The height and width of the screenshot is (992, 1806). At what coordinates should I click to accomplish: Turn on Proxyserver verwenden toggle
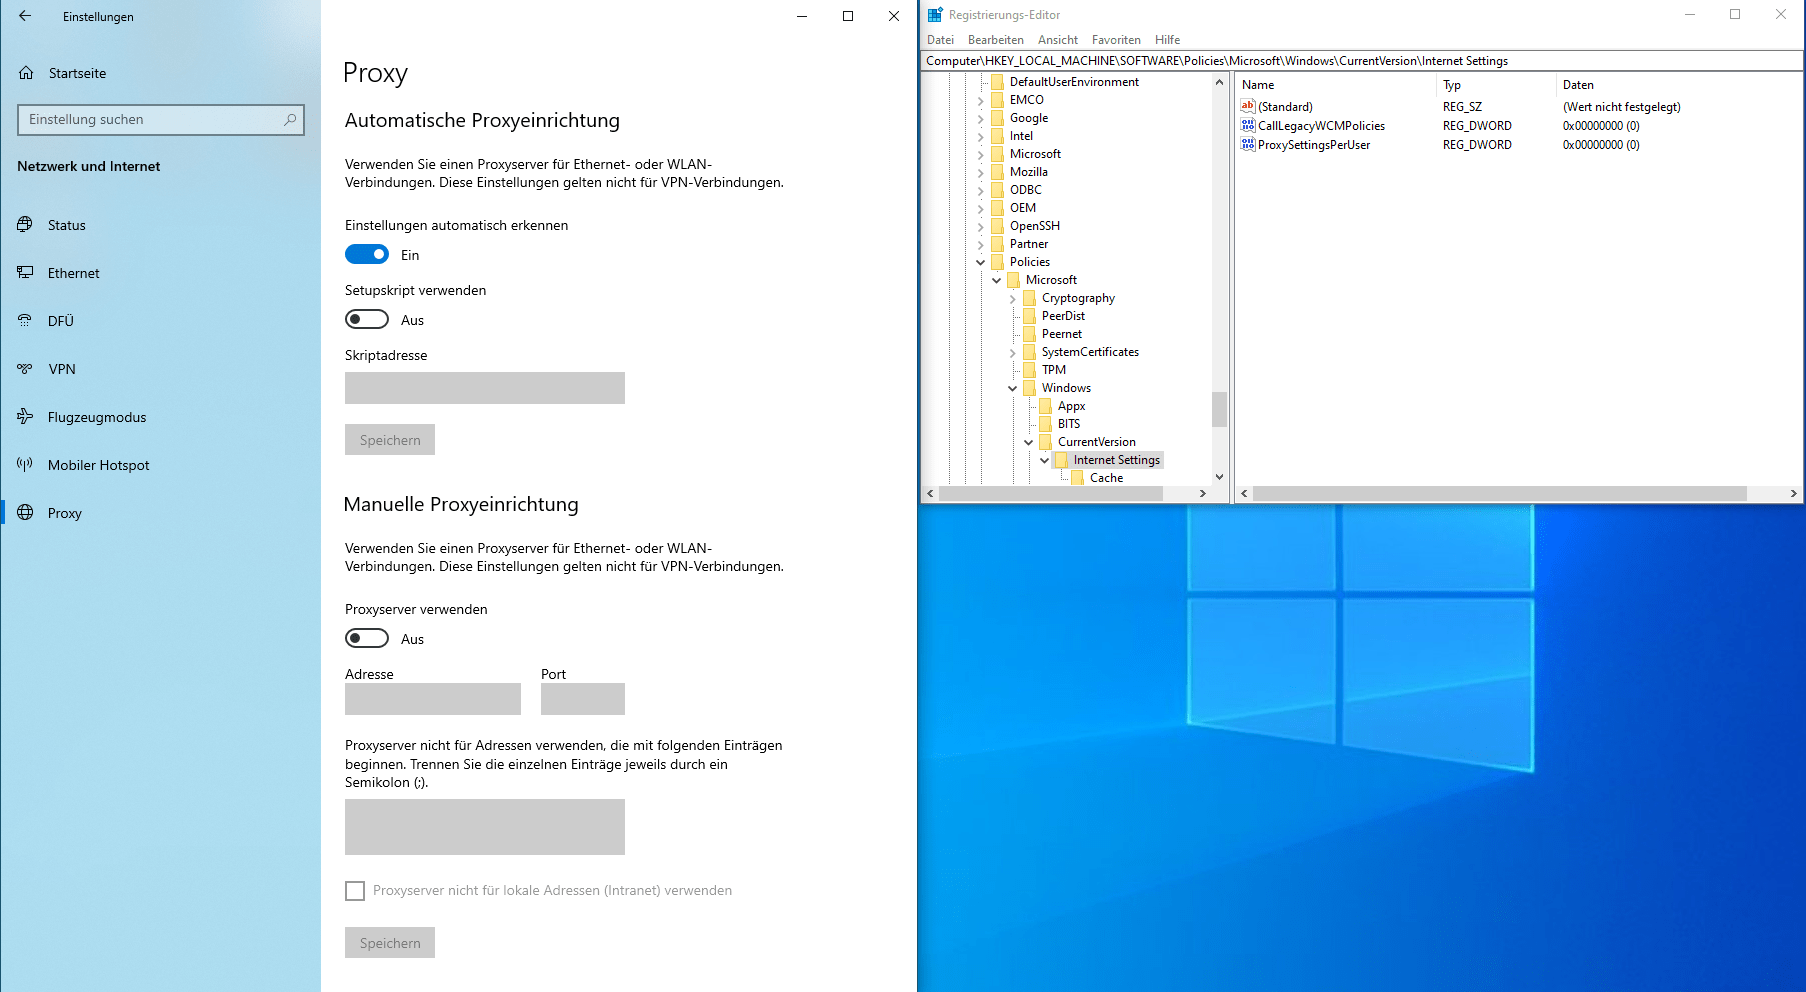[367, 639]
